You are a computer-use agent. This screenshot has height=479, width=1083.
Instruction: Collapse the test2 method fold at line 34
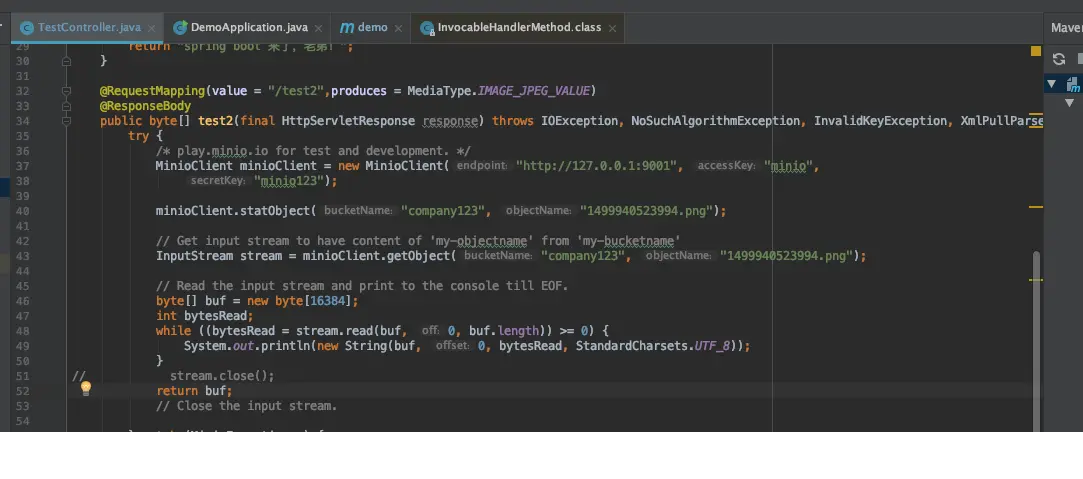[66, 121]
